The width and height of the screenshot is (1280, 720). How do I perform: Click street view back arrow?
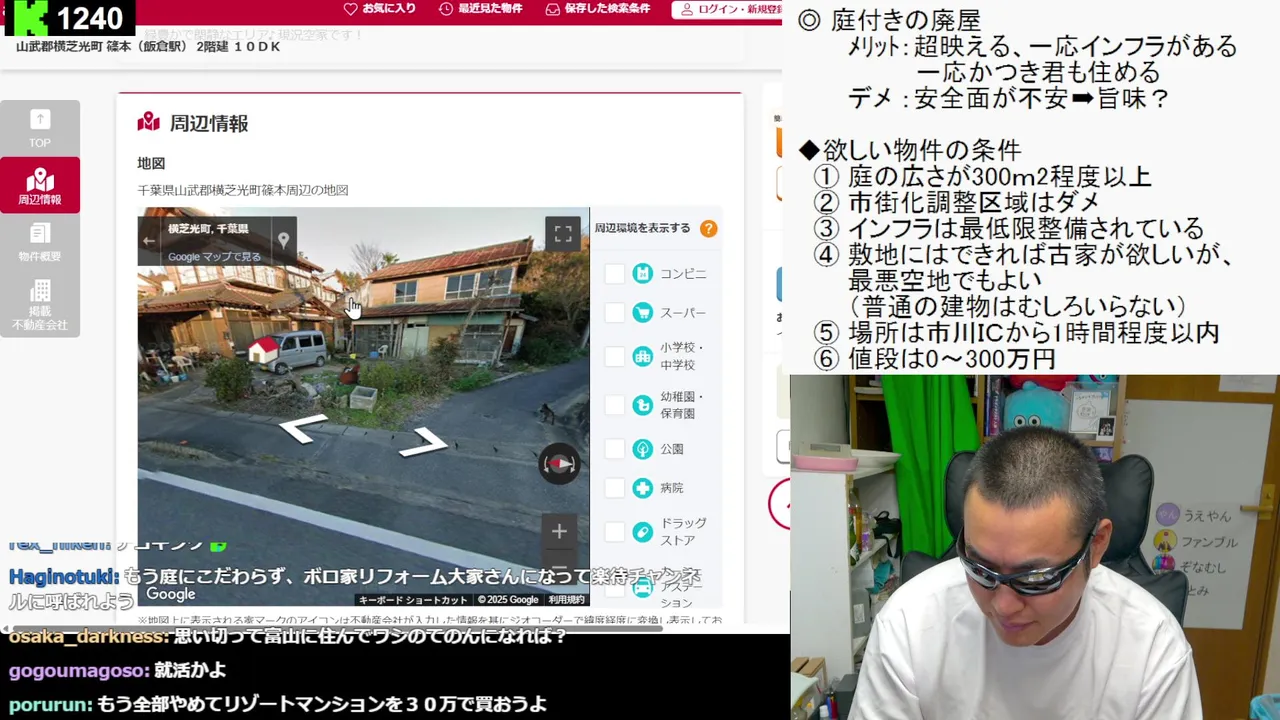click(x=149, y=240)
